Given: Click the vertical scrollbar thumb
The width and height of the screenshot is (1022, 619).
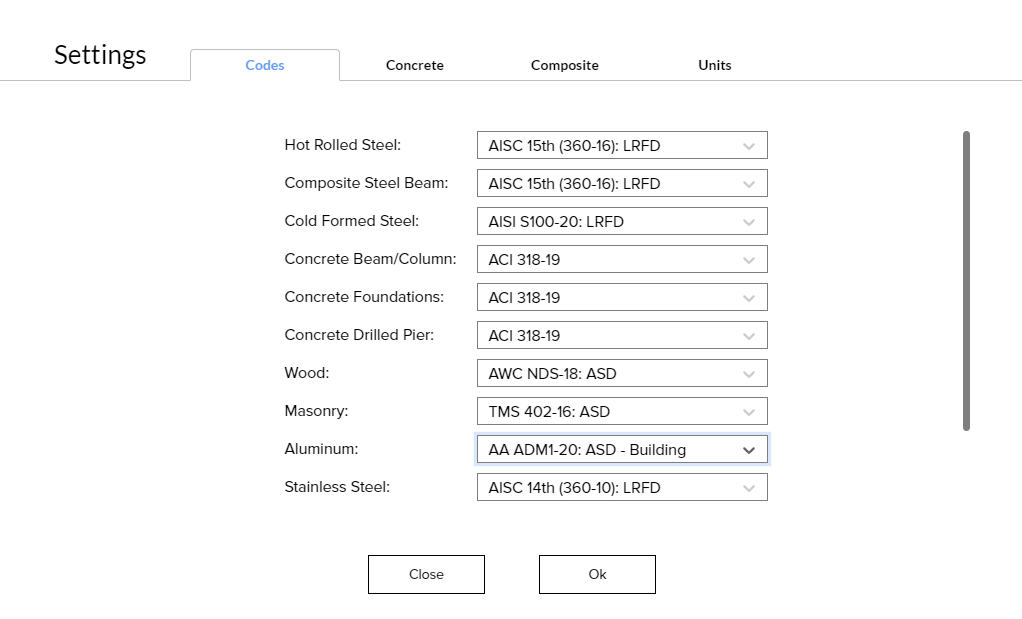Looking at the screenshot, I should click(966, 280).
